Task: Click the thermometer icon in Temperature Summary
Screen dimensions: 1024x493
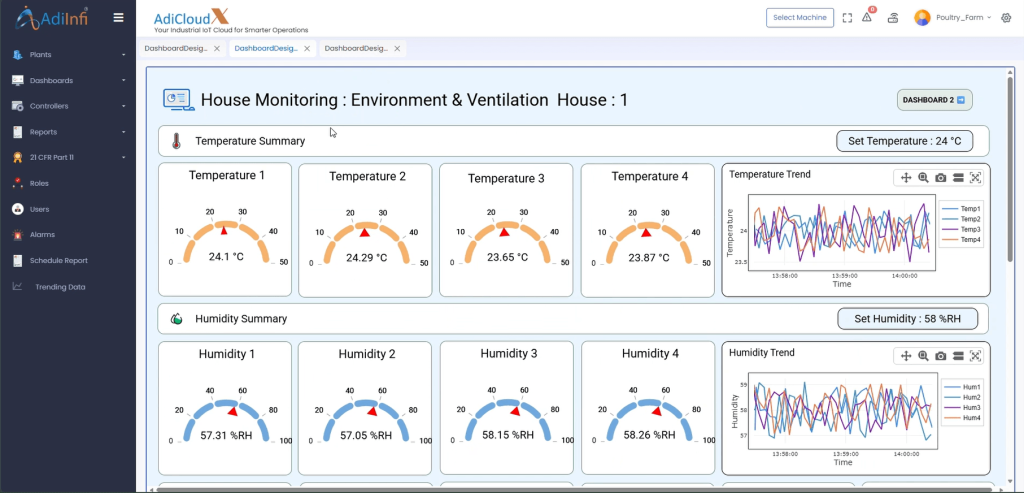Action: 176,141
